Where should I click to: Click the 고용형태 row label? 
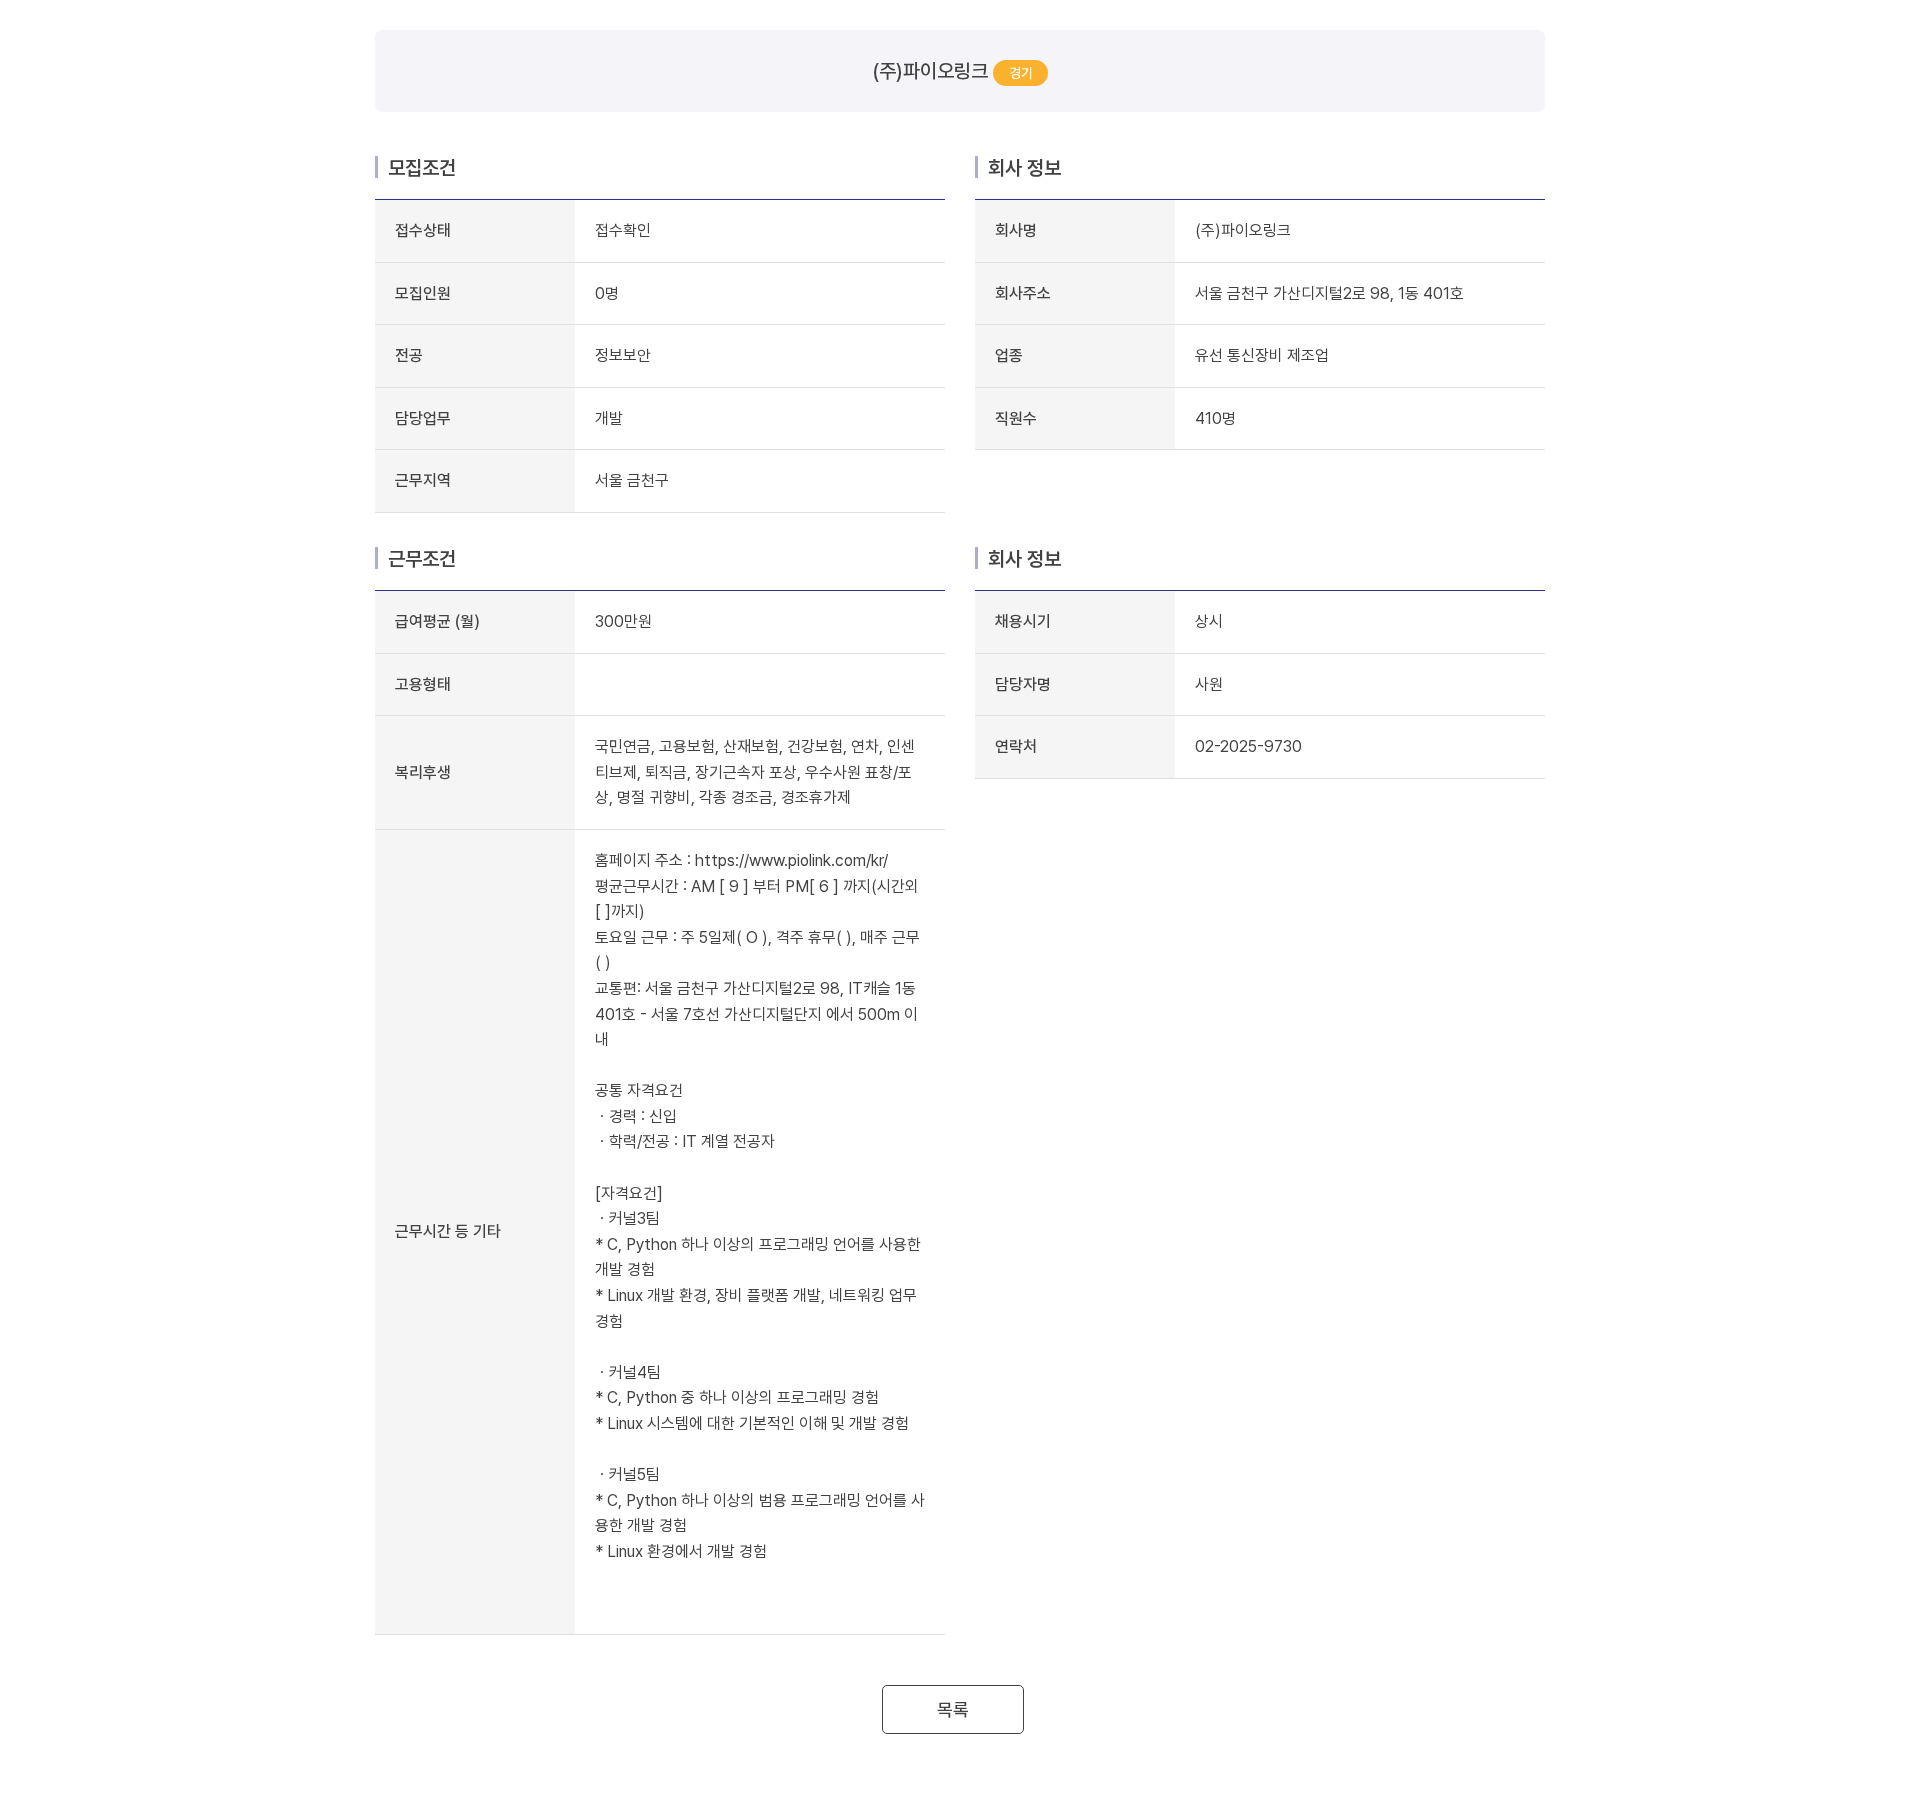coord(423,684)
